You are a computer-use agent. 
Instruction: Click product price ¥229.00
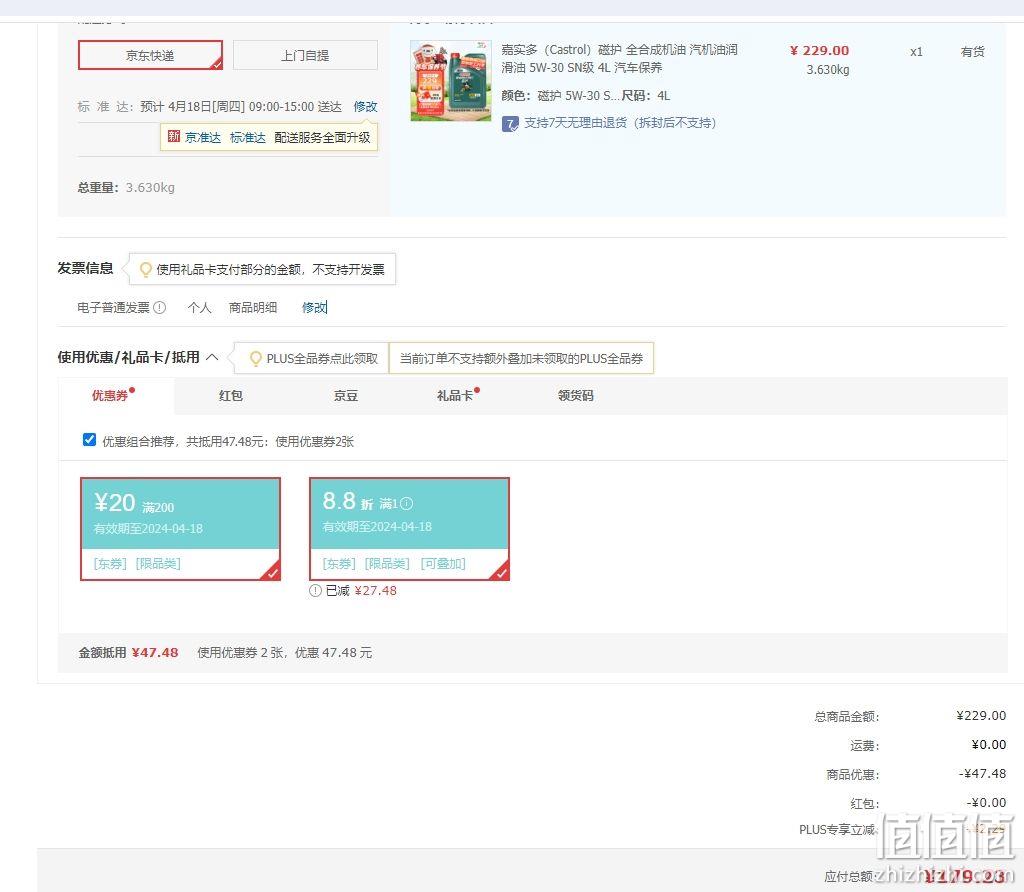(x=819, y=50)
